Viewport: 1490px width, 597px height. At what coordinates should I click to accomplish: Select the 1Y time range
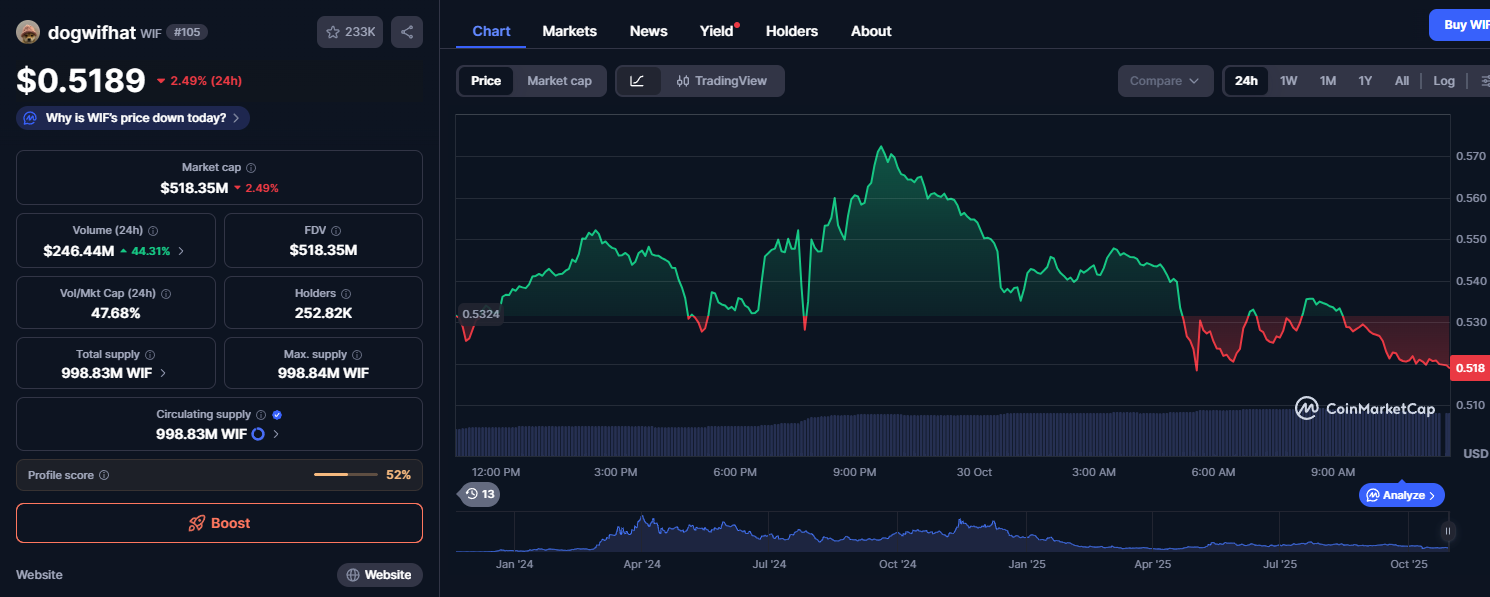1364,80
